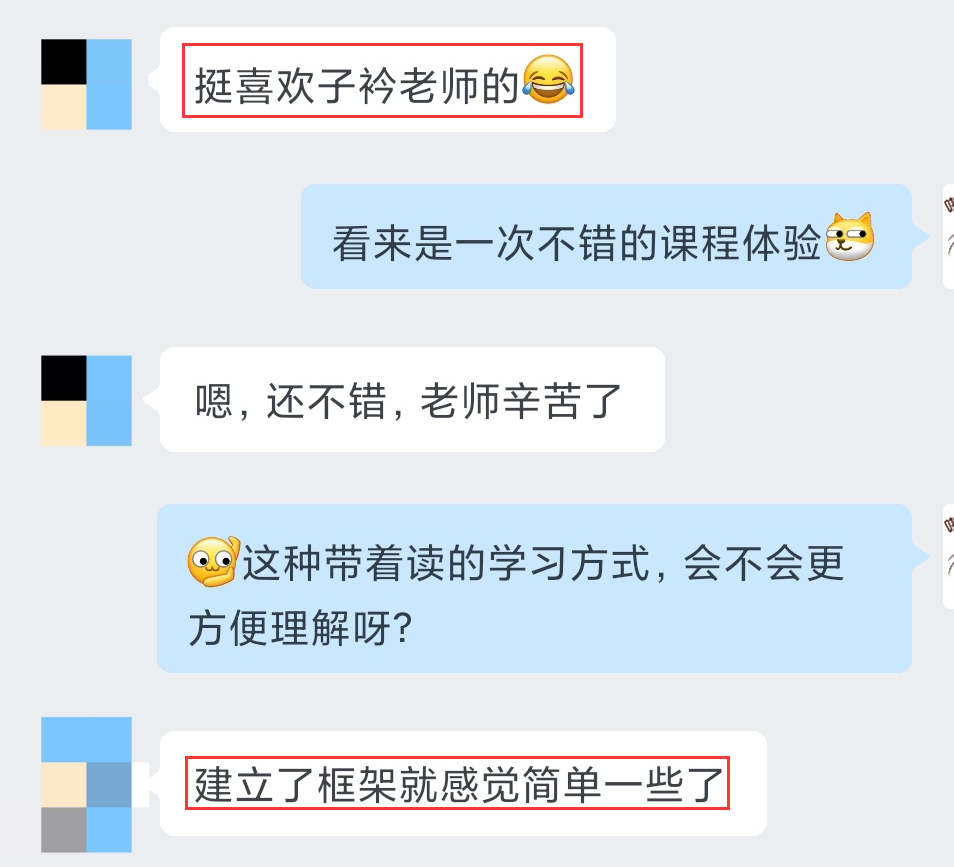Open avatar beside 嗯，还不错，老师辛苦了 message
This screenshot has height=867, width=954.
[86, 401]
